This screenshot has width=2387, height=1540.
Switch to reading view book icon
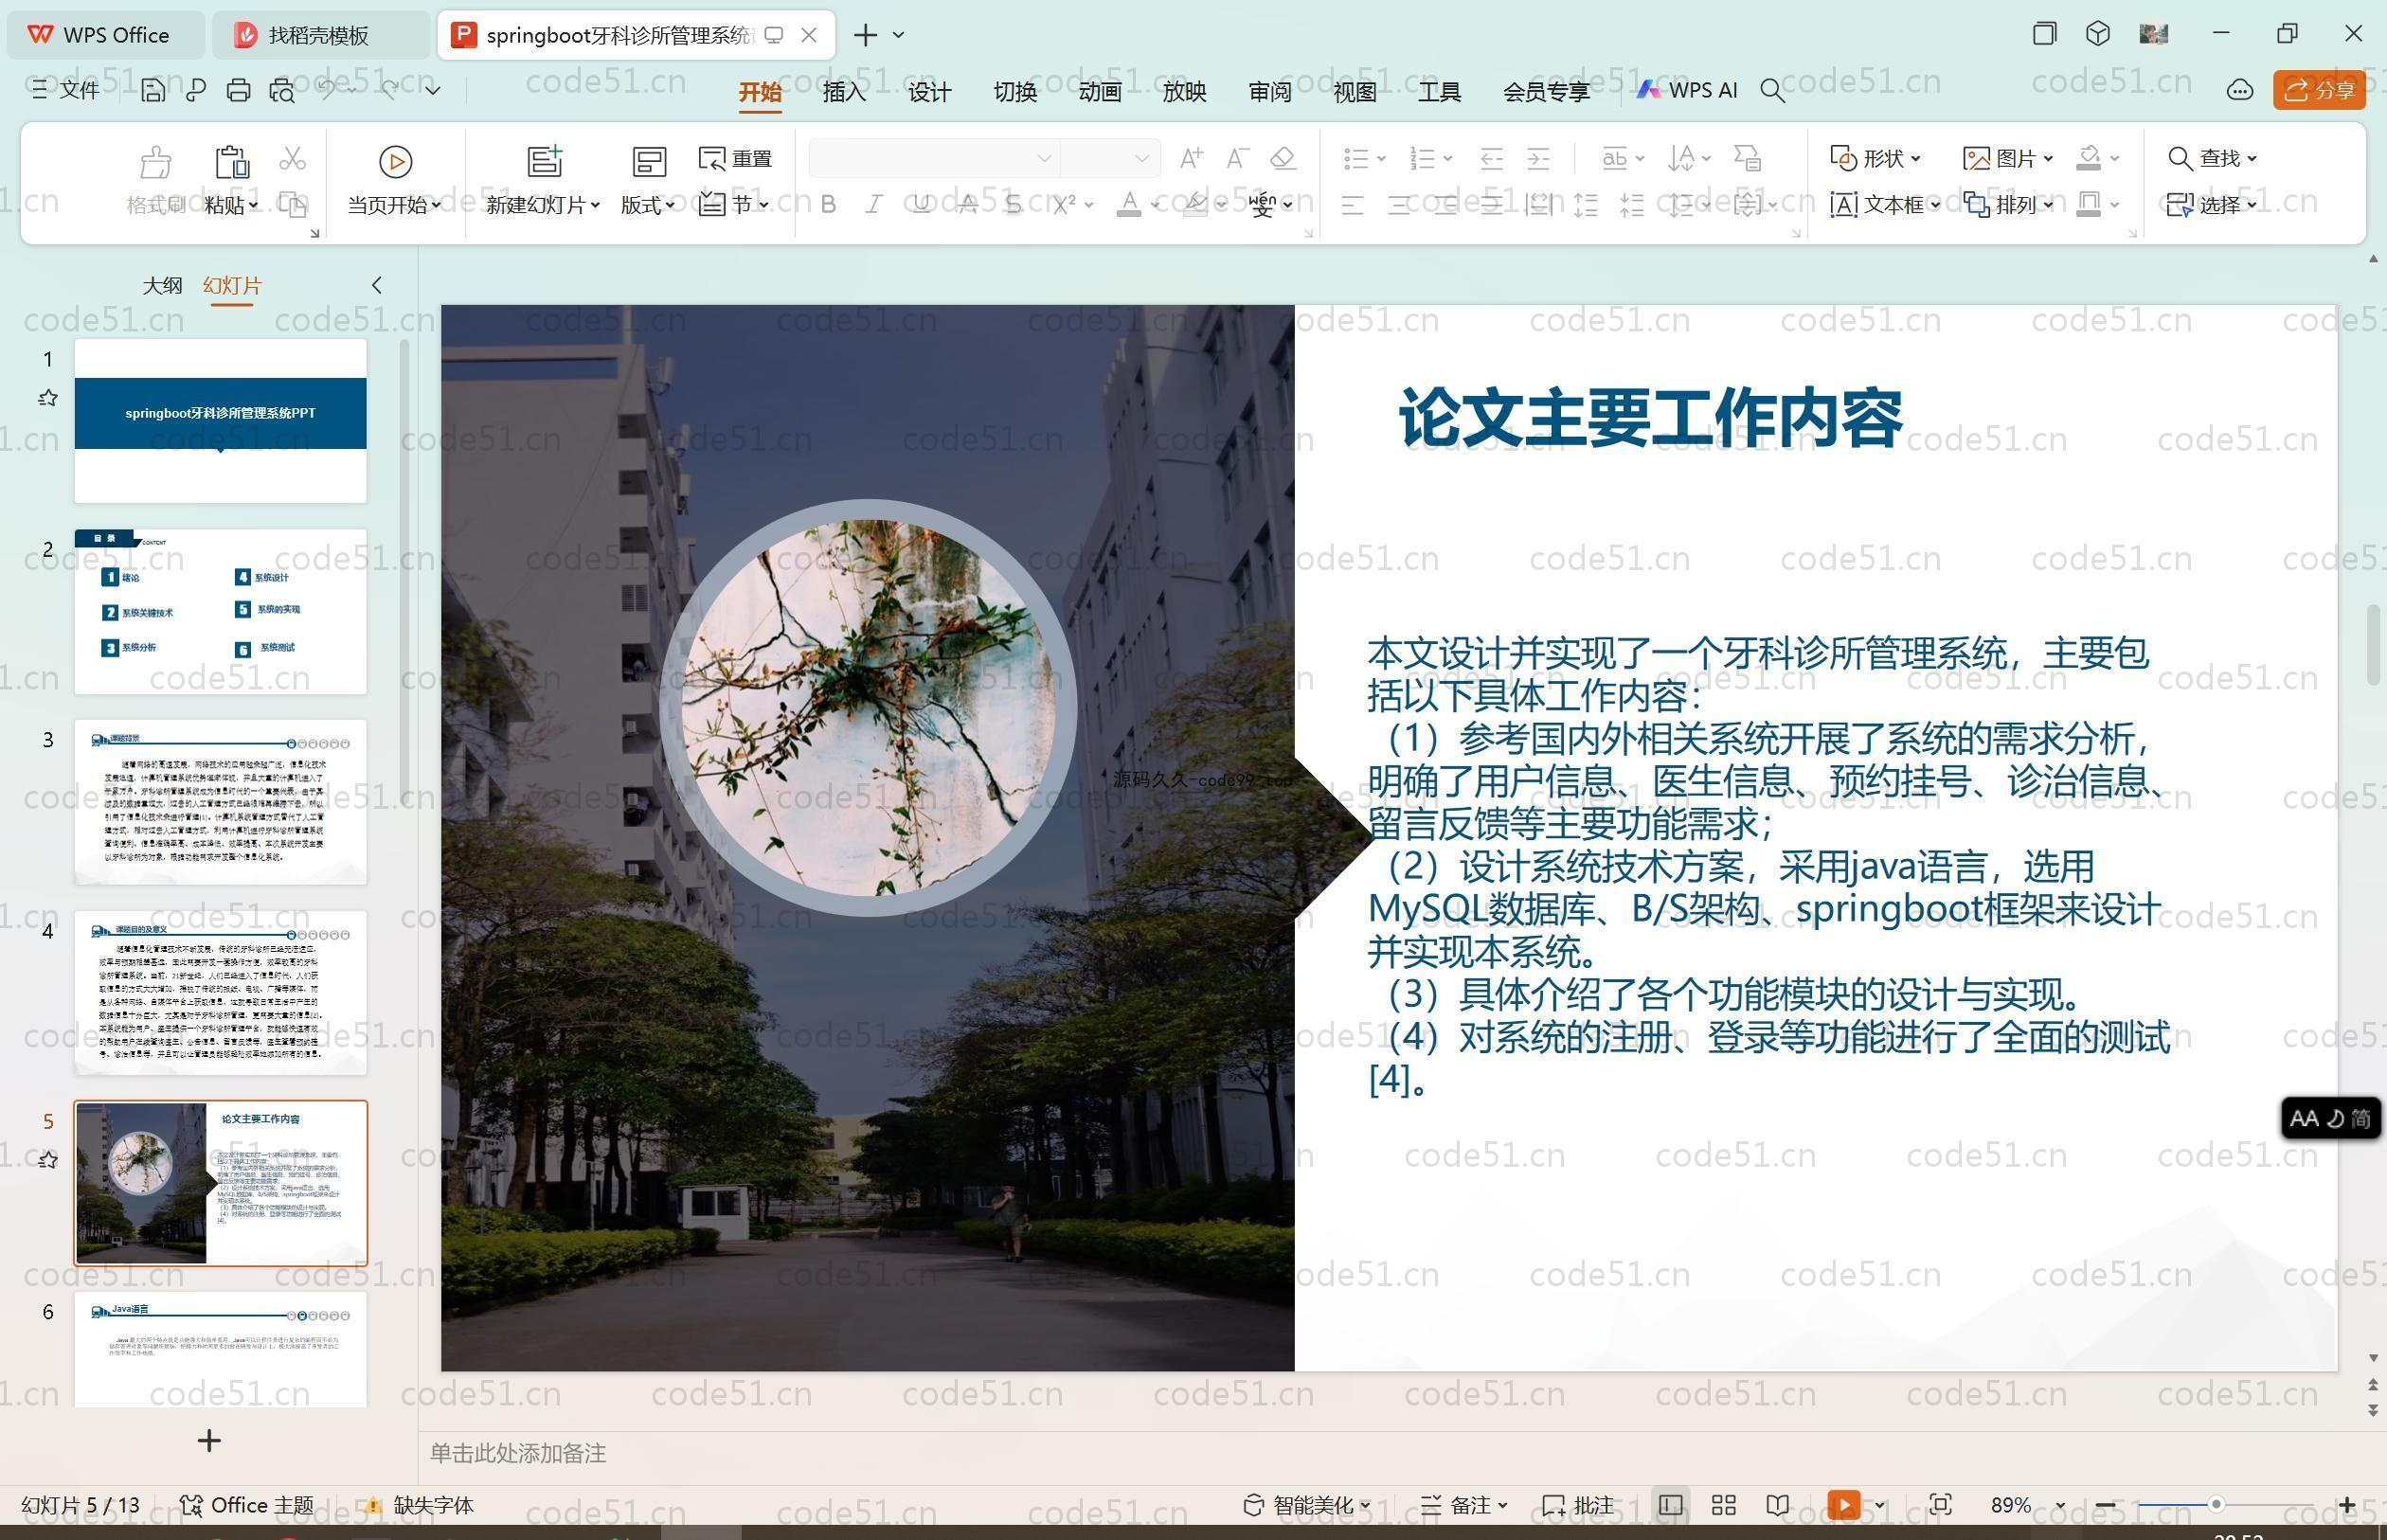1777,1505
